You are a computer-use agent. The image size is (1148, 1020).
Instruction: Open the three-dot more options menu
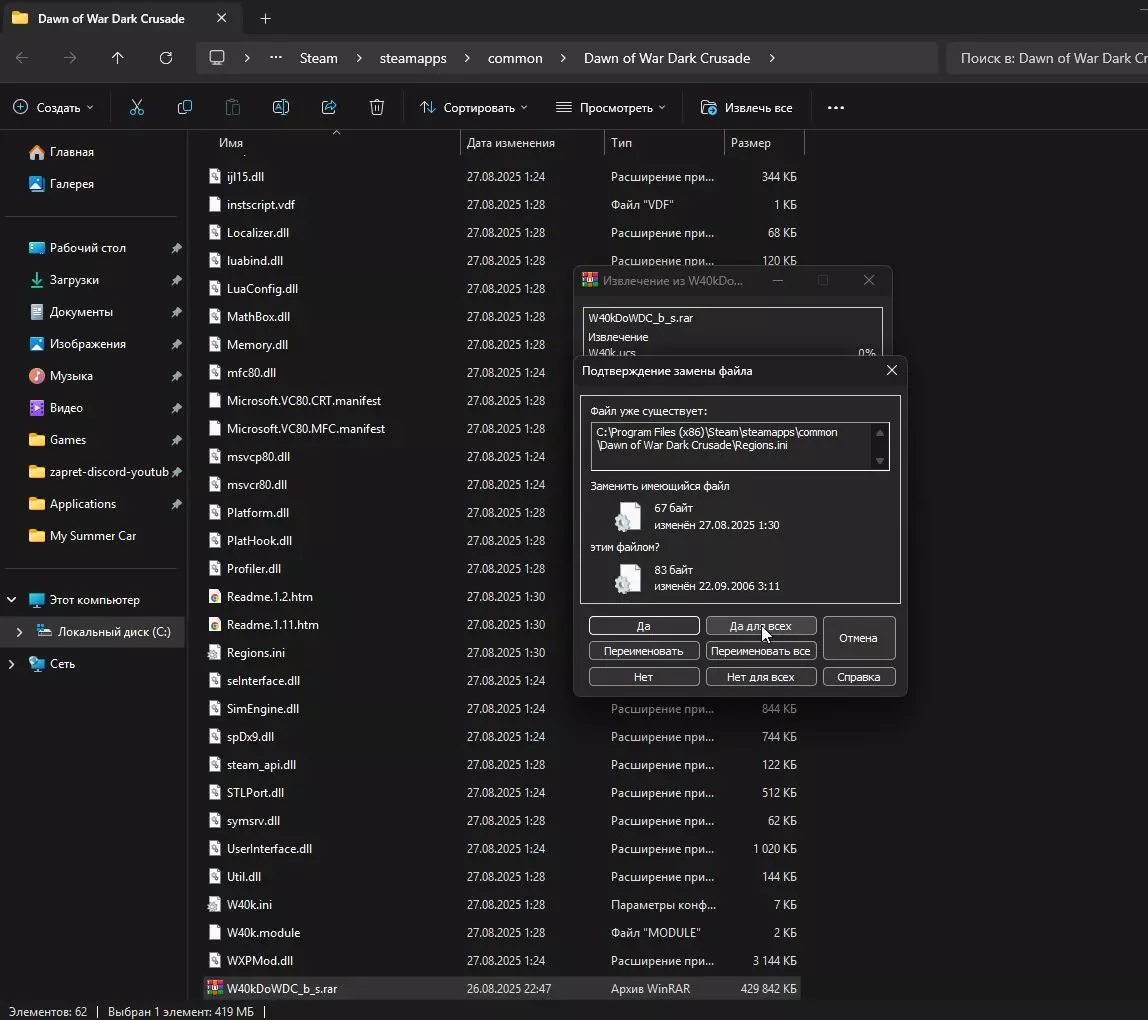coord(836,107)
